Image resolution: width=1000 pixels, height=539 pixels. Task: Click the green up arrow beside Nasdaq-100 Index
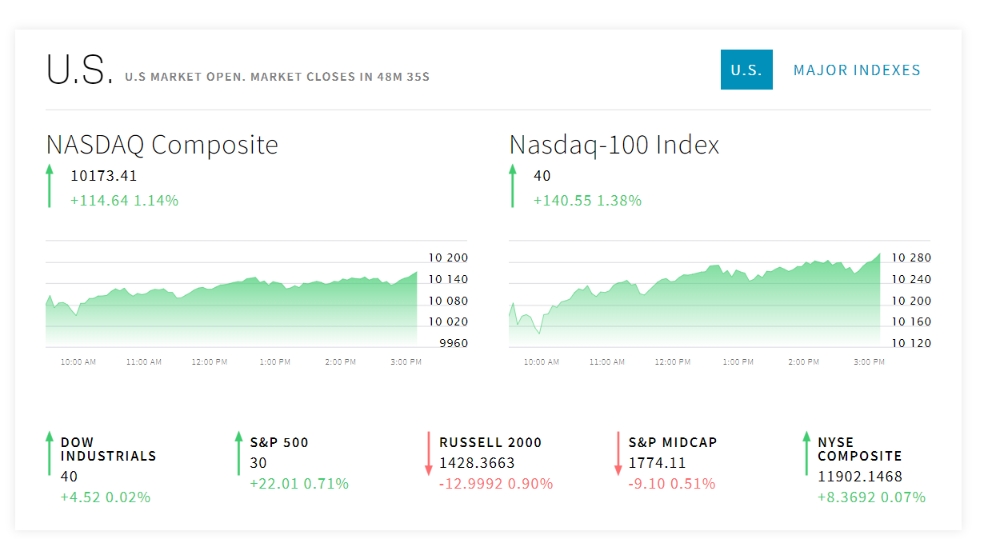click(512, 187)
